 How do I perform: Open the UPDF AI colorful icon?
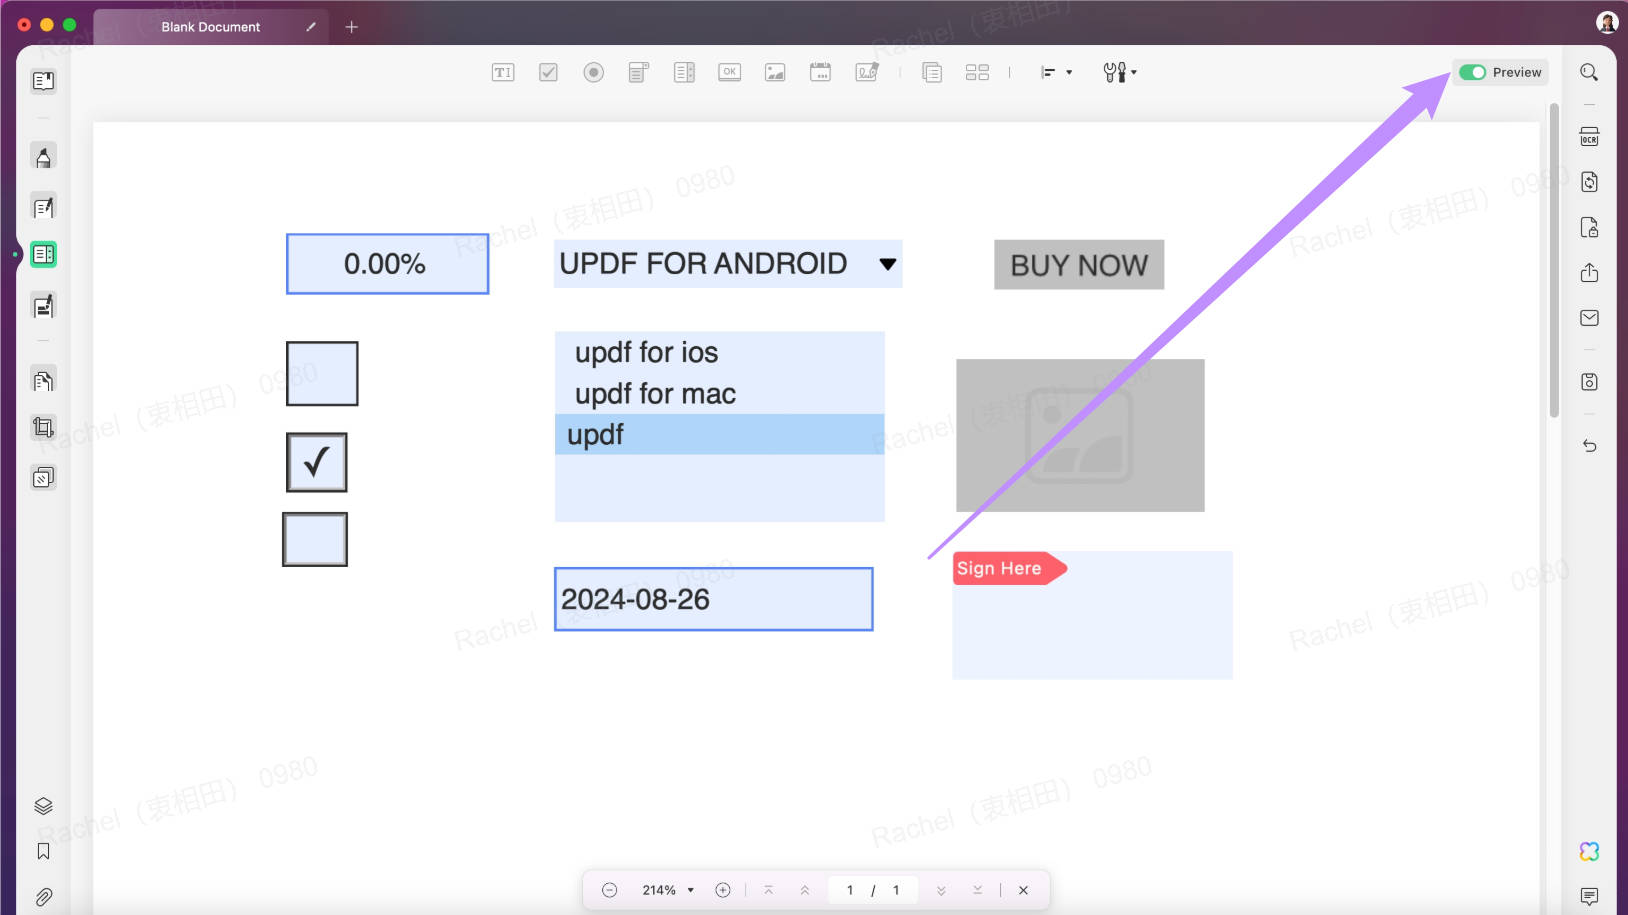tap(1589, 851)
